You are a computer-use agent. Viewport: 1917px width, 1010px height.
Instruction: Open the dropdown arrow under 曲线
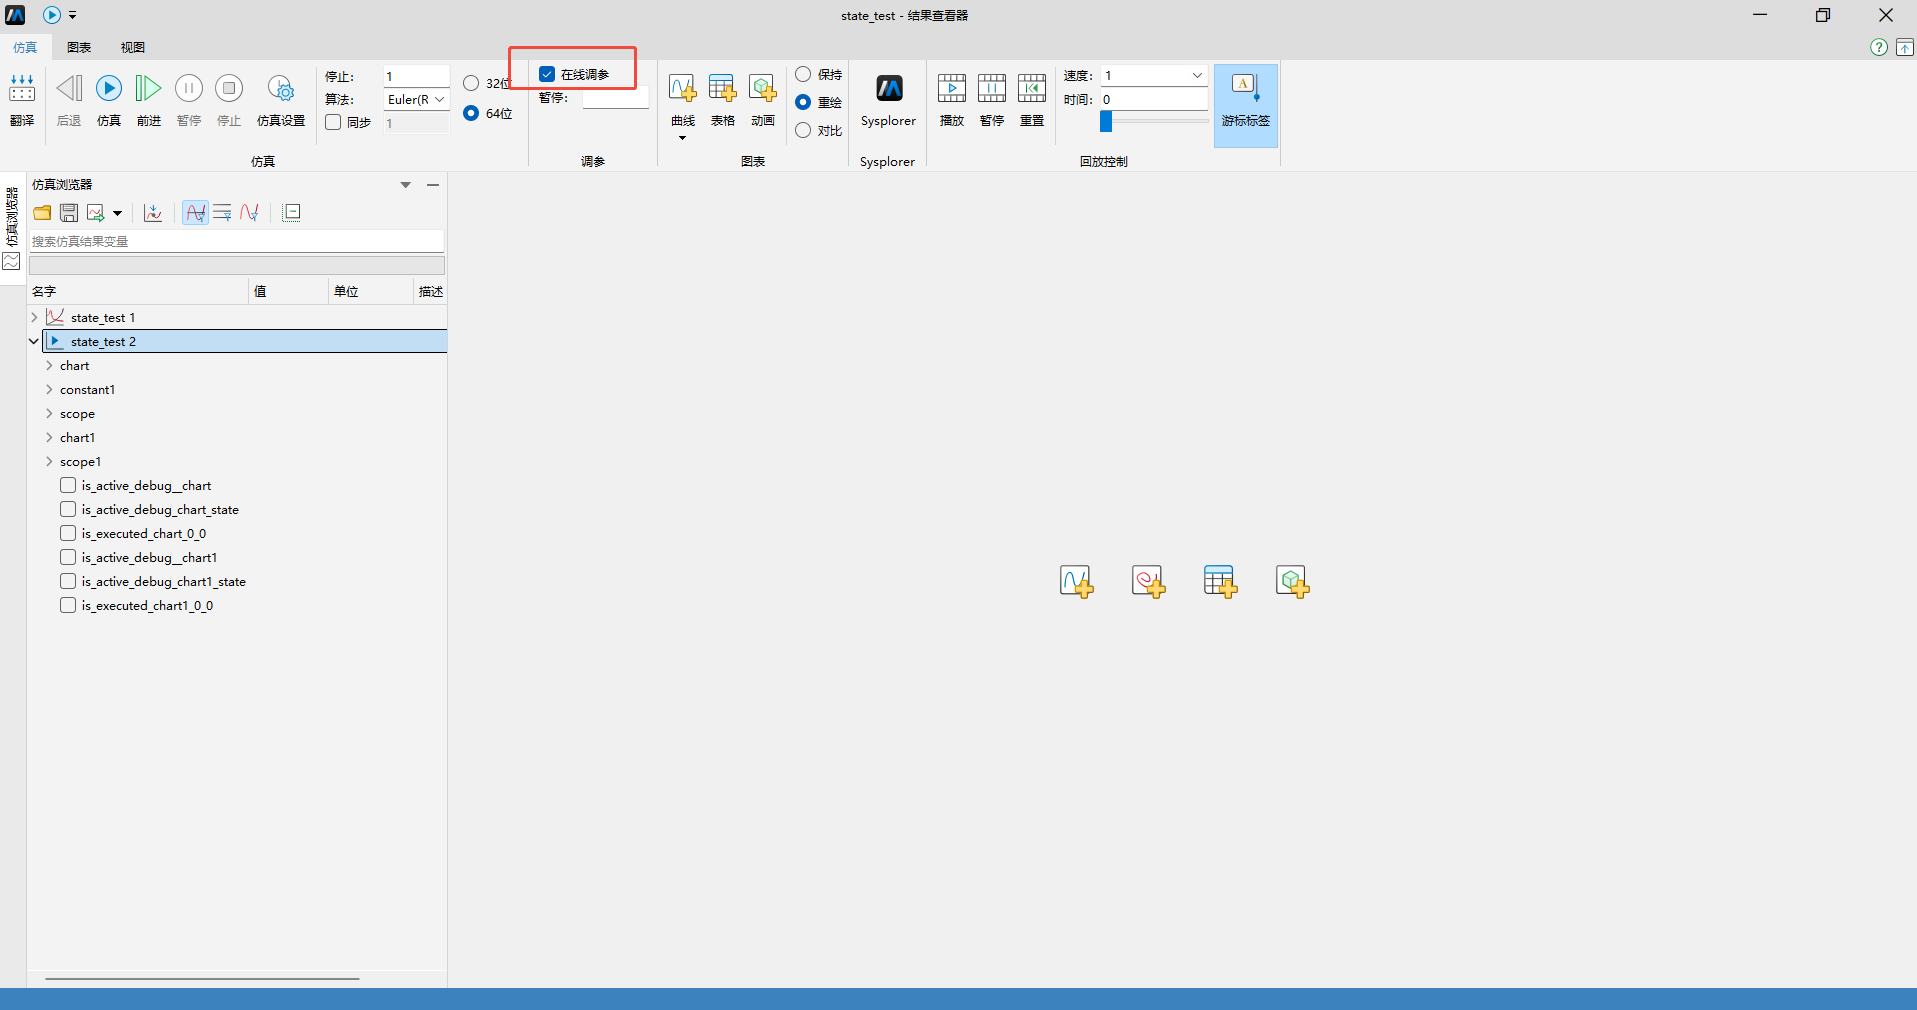[x=683, y=138]
